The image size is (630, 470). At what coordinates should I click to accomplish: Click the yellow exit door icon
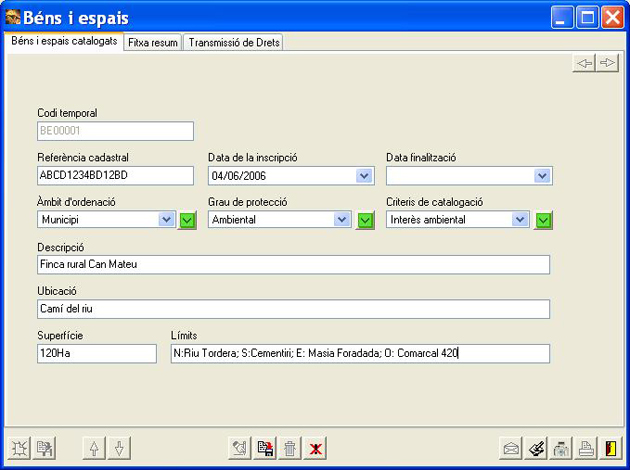tap(610, 448)
